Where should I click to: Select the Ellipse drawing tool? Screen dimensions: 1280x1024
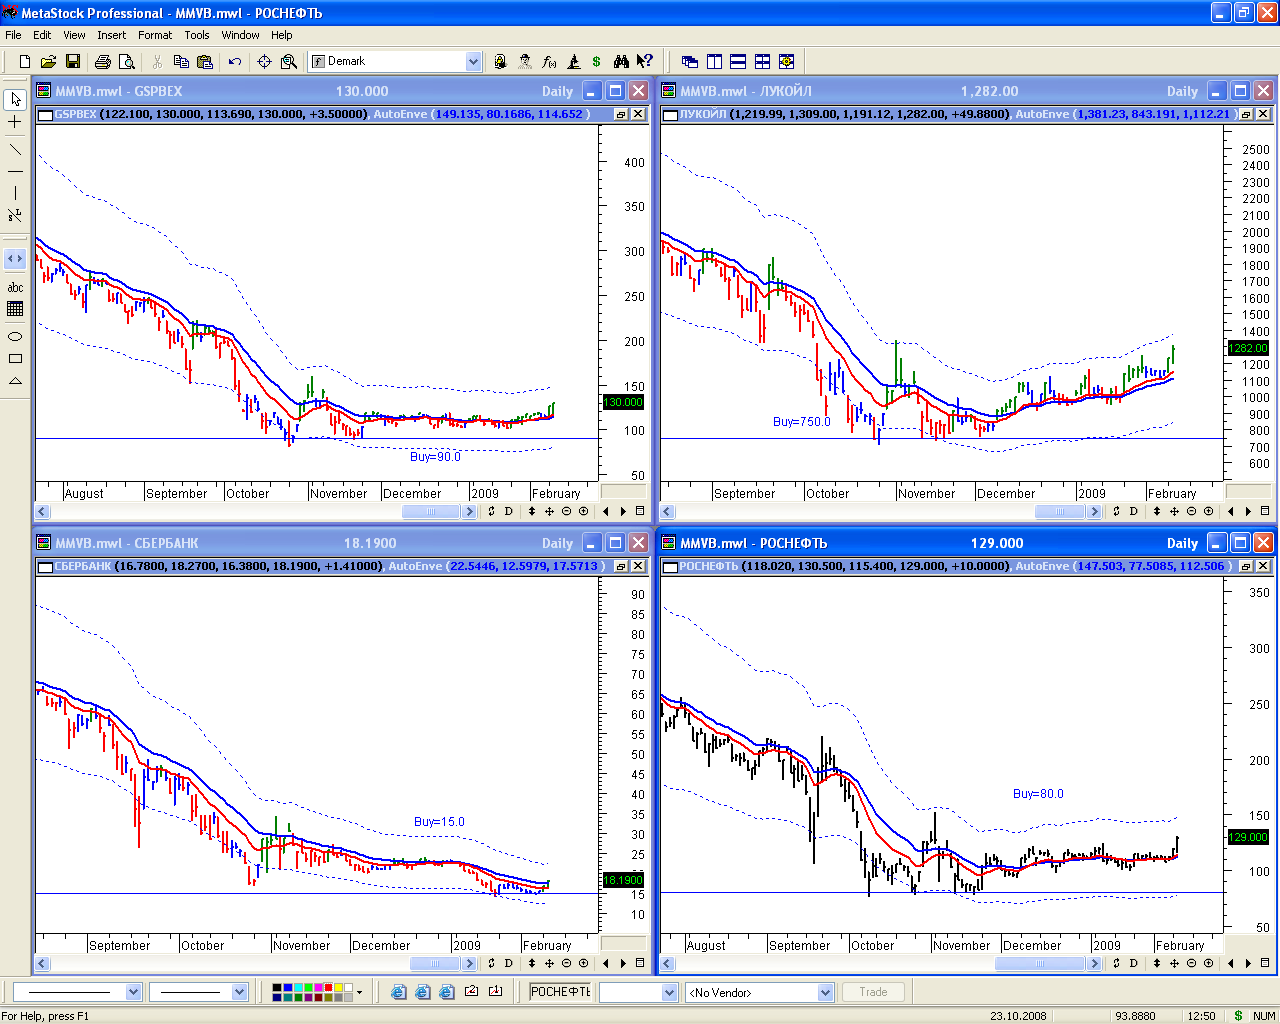click(15, 336)
